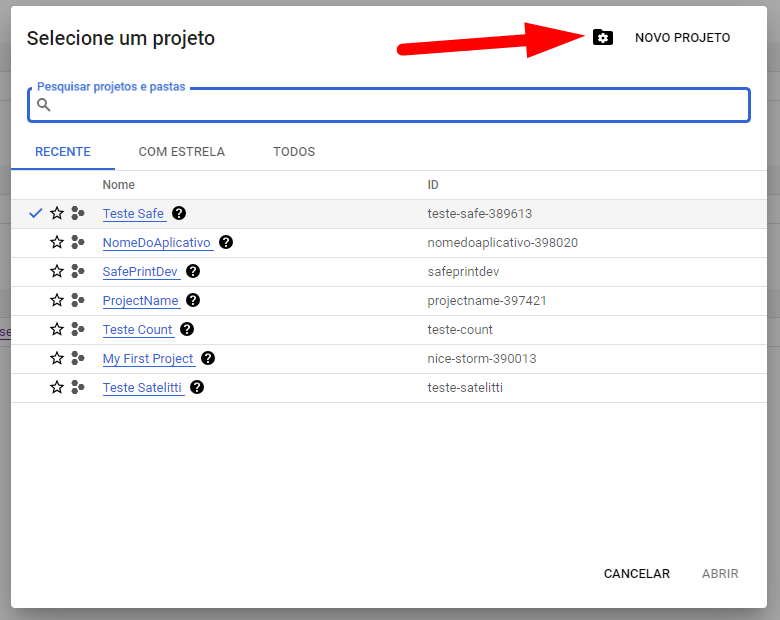Click the search magnifier icon

point(44,104)
